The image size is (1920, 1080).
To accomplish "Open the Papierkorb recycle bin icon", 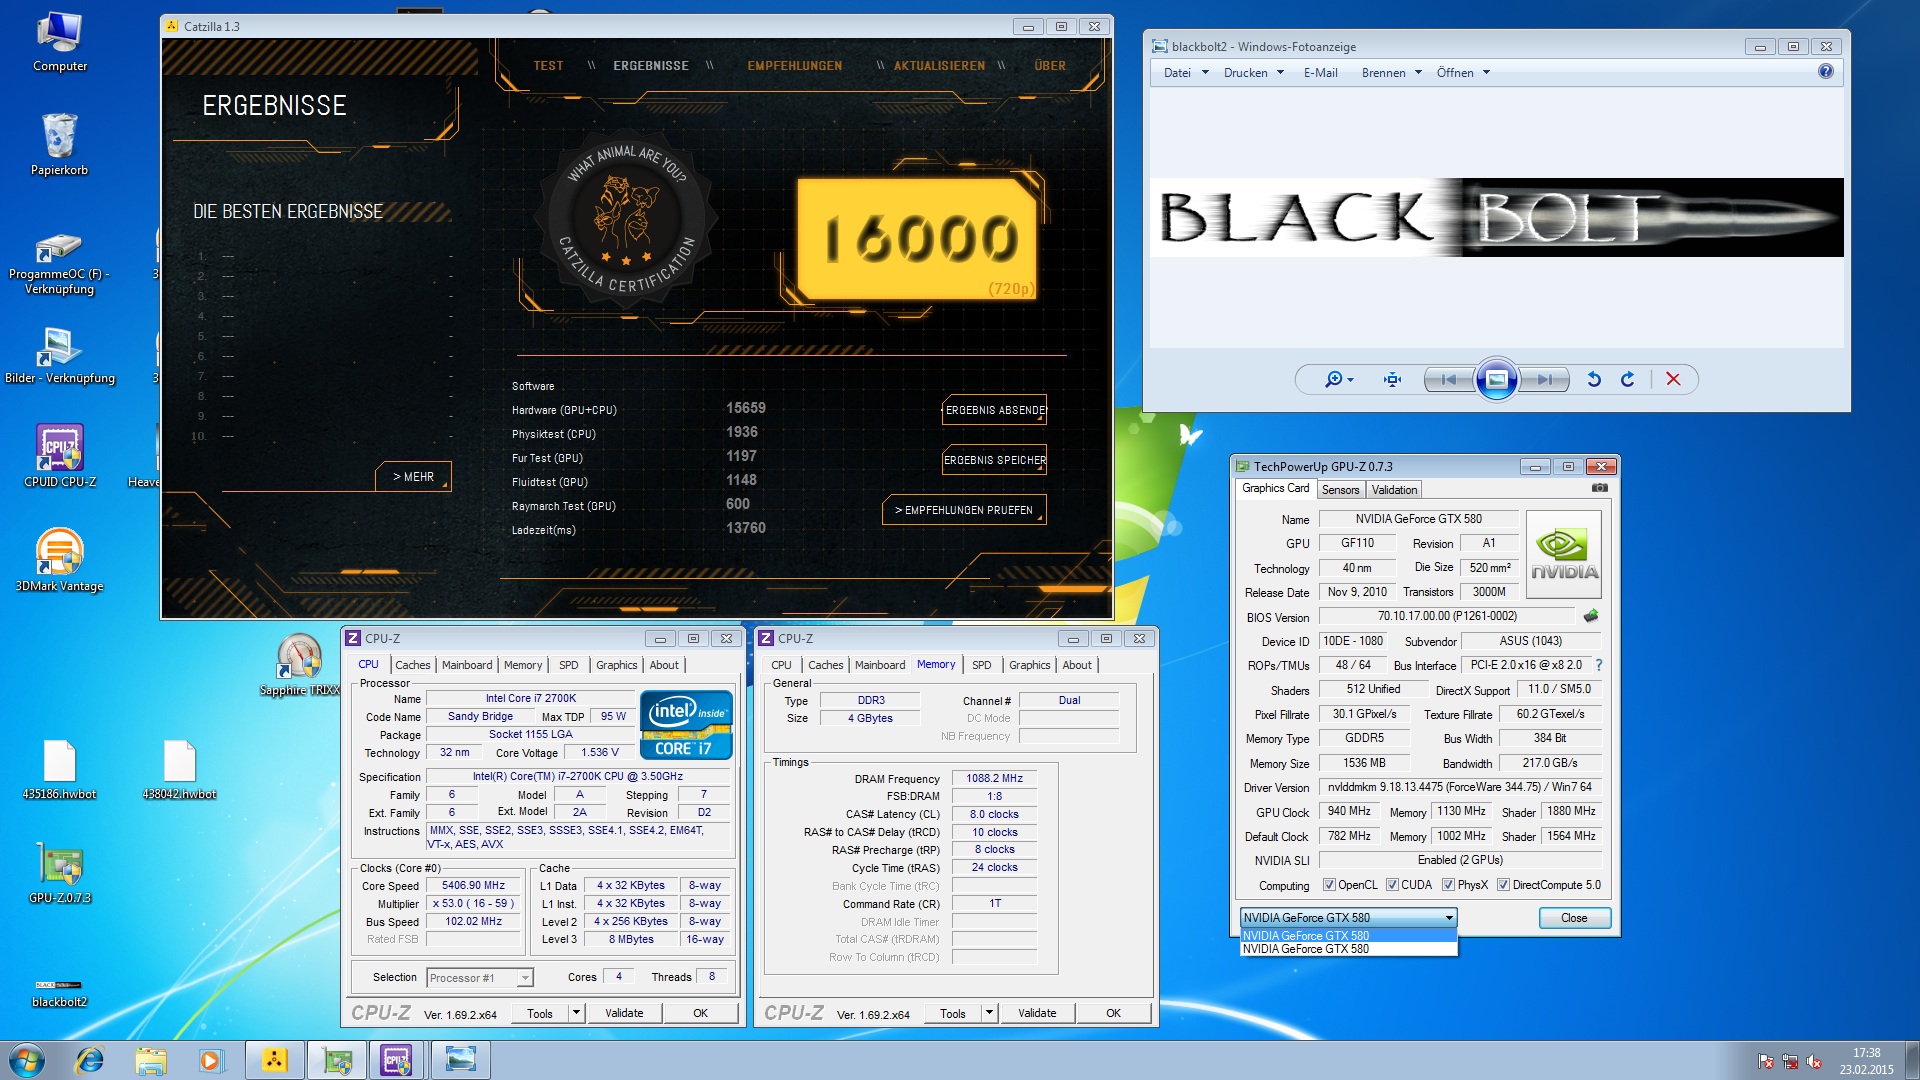I will 60,144.
